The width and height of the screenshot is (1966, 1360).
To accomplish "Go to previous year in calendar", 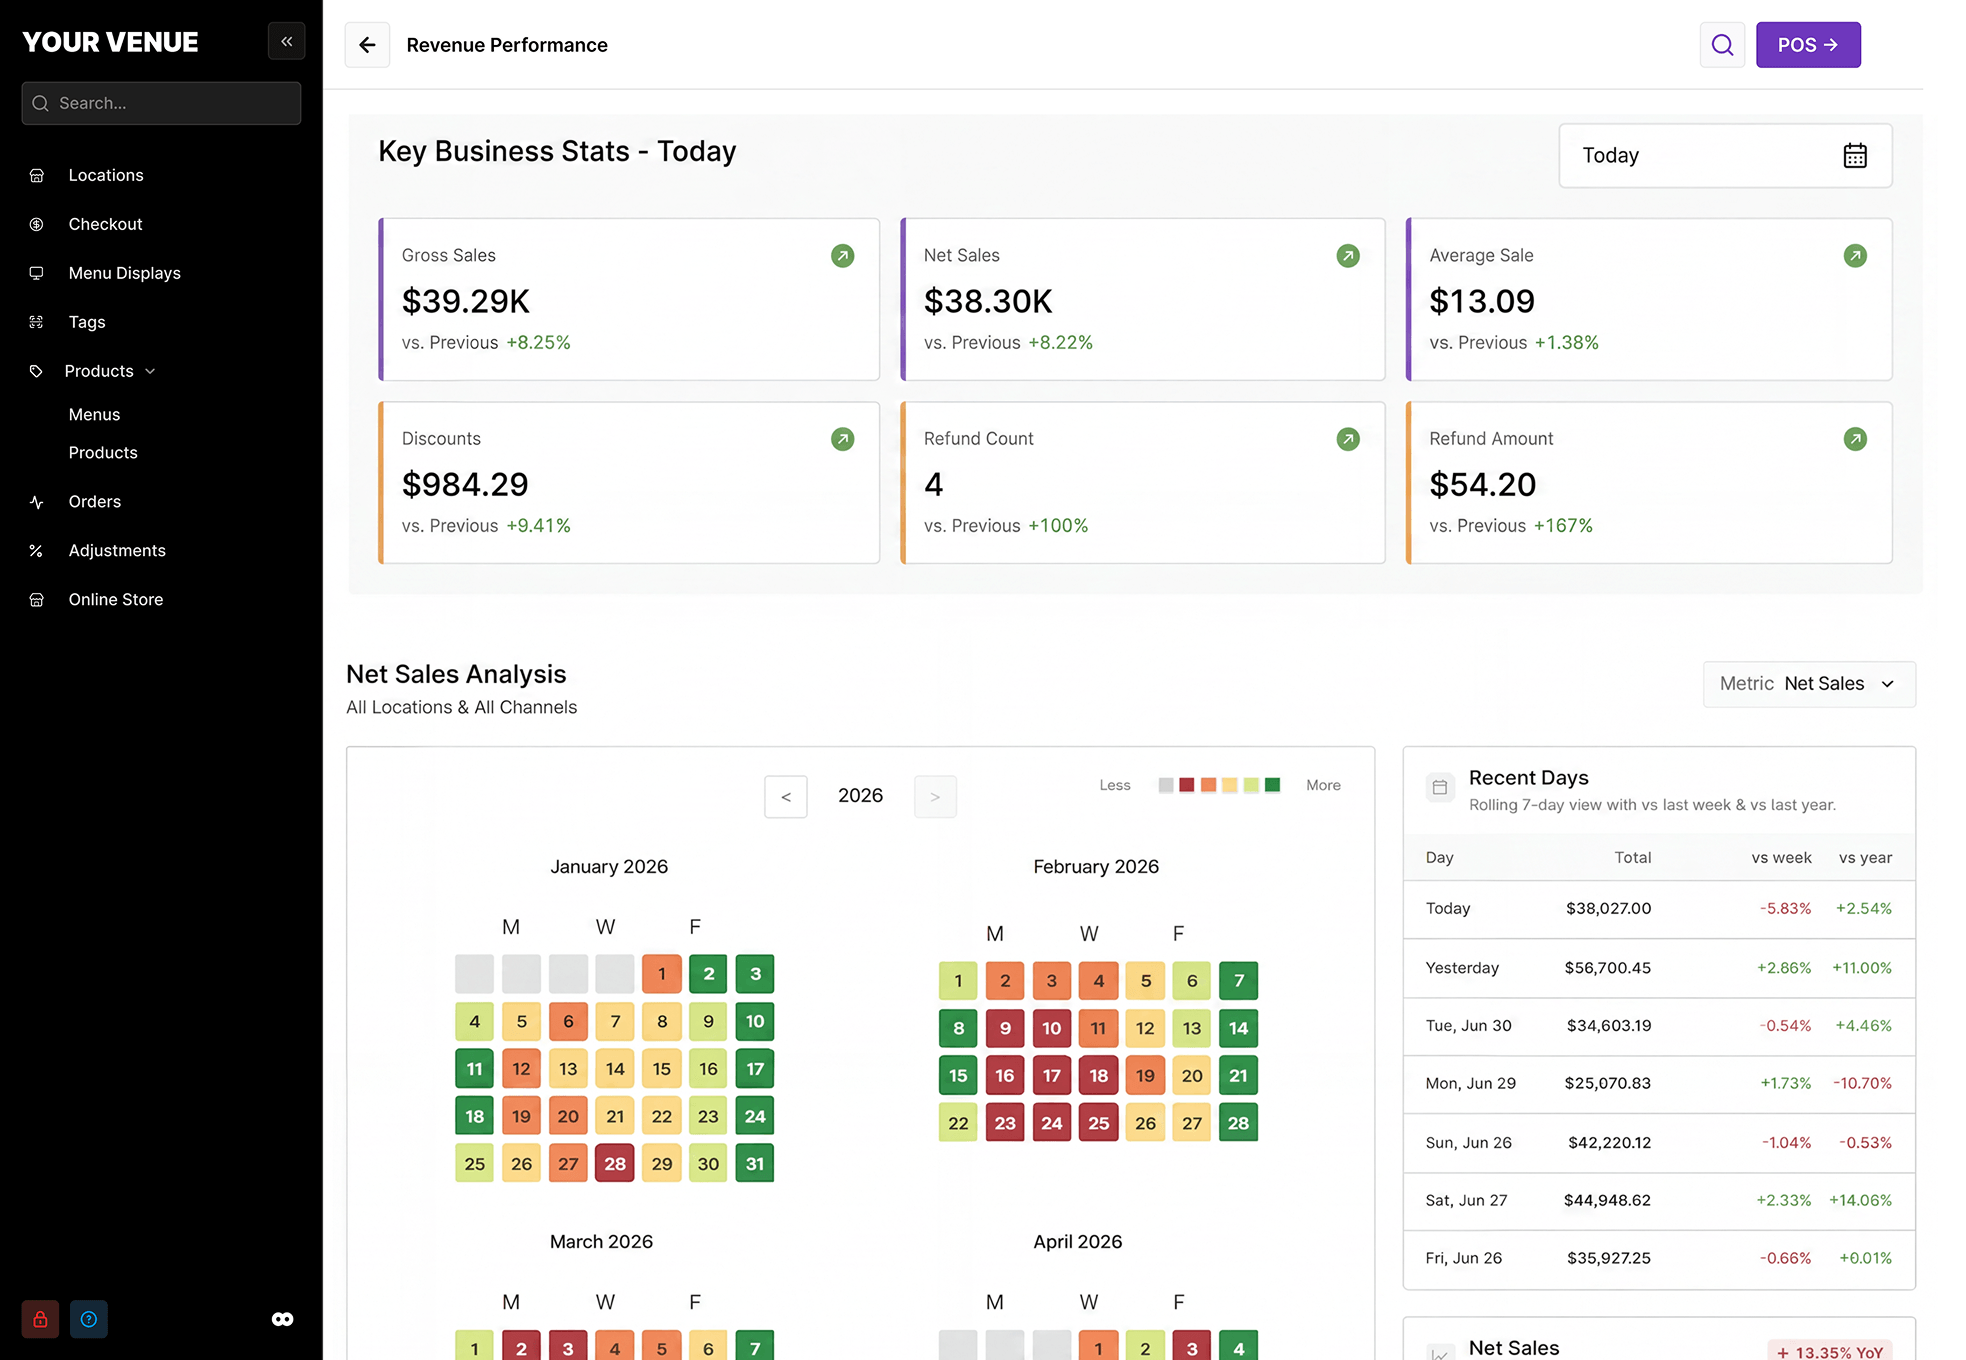I will pyautogui.click(x=786, y=797).
